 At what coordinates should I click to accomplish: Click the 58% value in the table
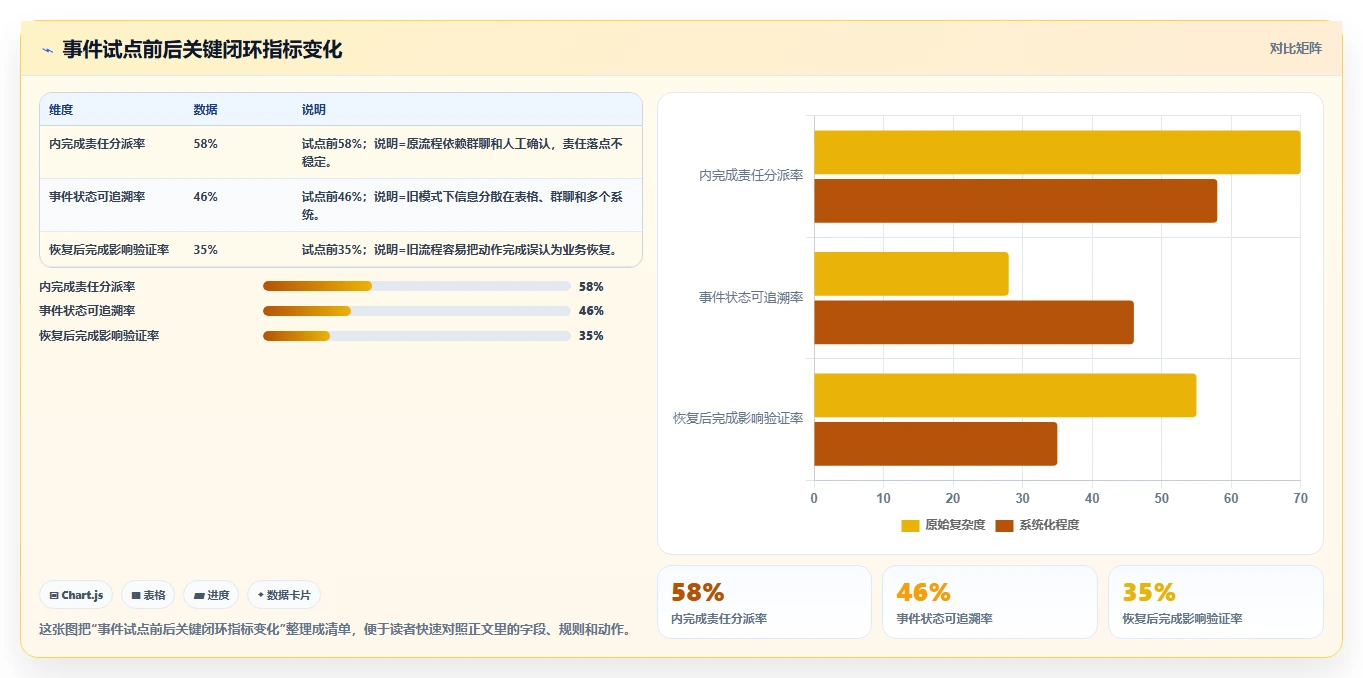(x=205, y=144)
